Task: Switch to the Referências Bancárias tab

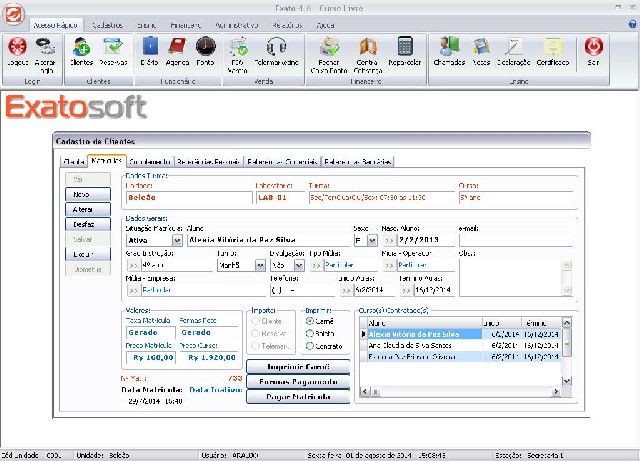Action: (x=358, y=162)
